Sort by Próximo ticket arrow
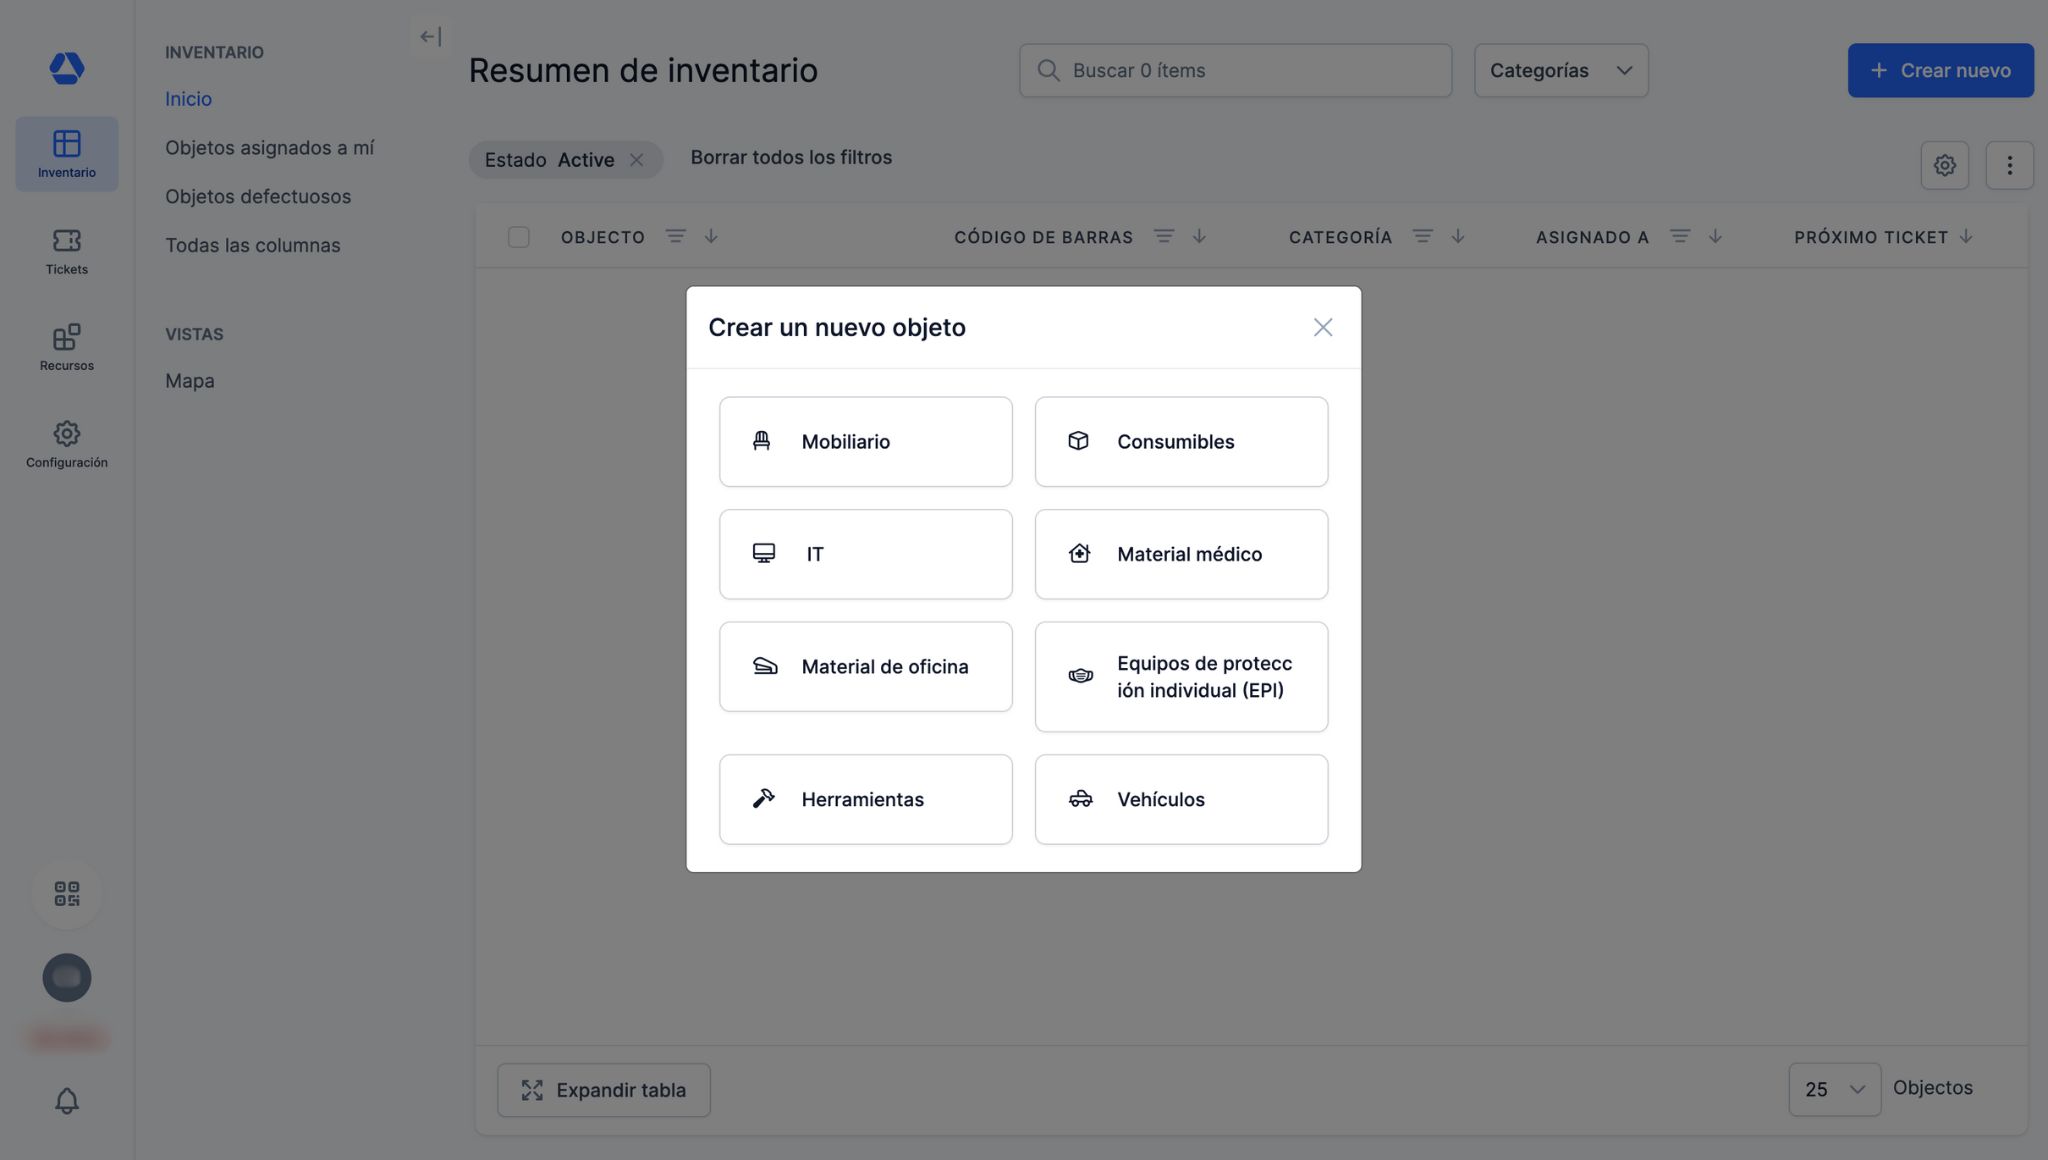This screenshot has width=2048, height=1160. point(1966,237)
